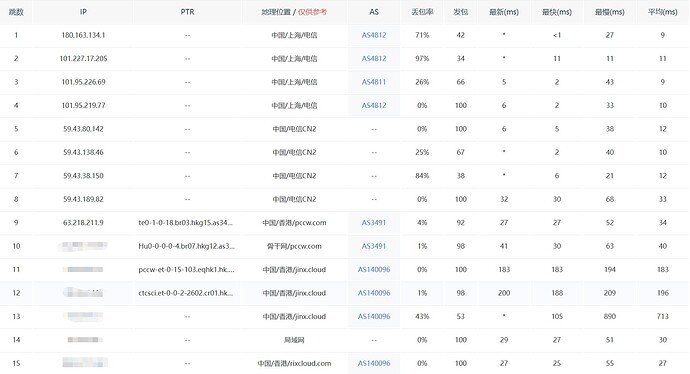Click the 地理位置 column header
The height and width of the screenshot is (374, 690).
[x=294, y=12]
